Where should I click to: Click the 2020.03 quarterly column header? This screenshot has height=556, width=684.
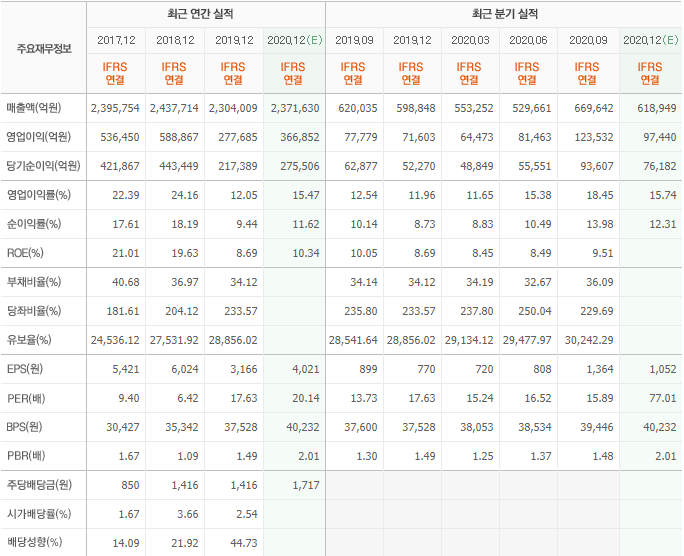pyautogui.click(x=470, y=40)
